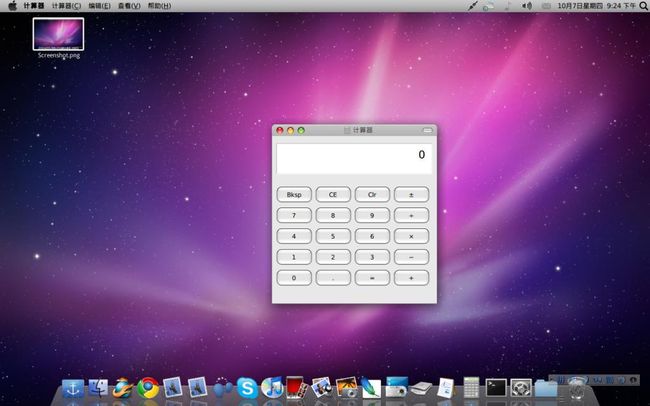Click the date and time in menu bar
Viewport: 650px width, 406px height.
point(597,6)
